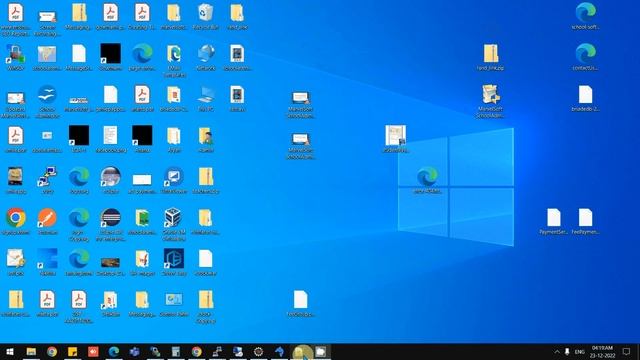Open the contactUs... Edge shortcut
This screenshot has width=640, height=360.
586,53
